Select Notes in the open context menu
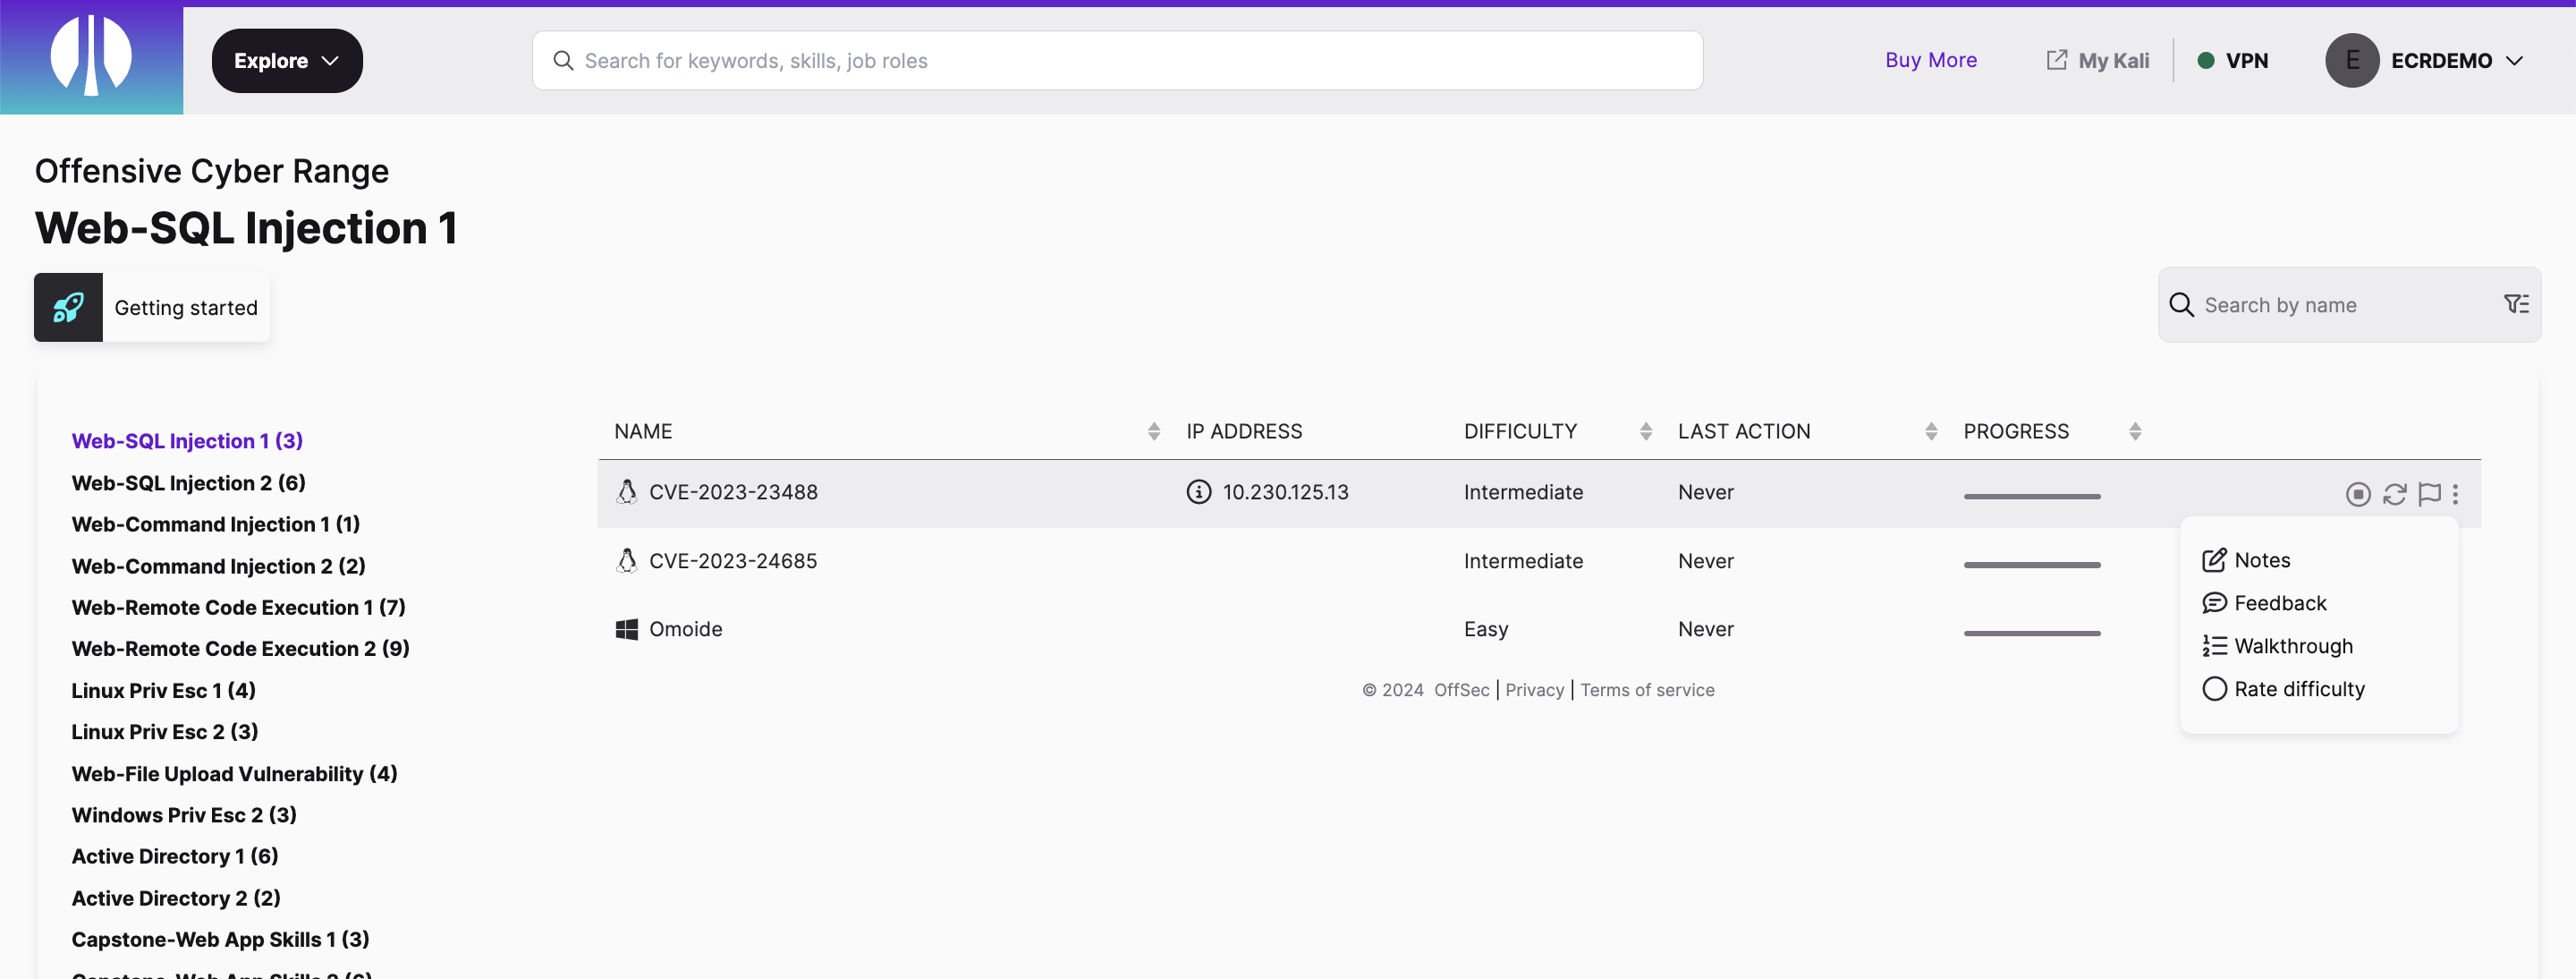 2261,559
